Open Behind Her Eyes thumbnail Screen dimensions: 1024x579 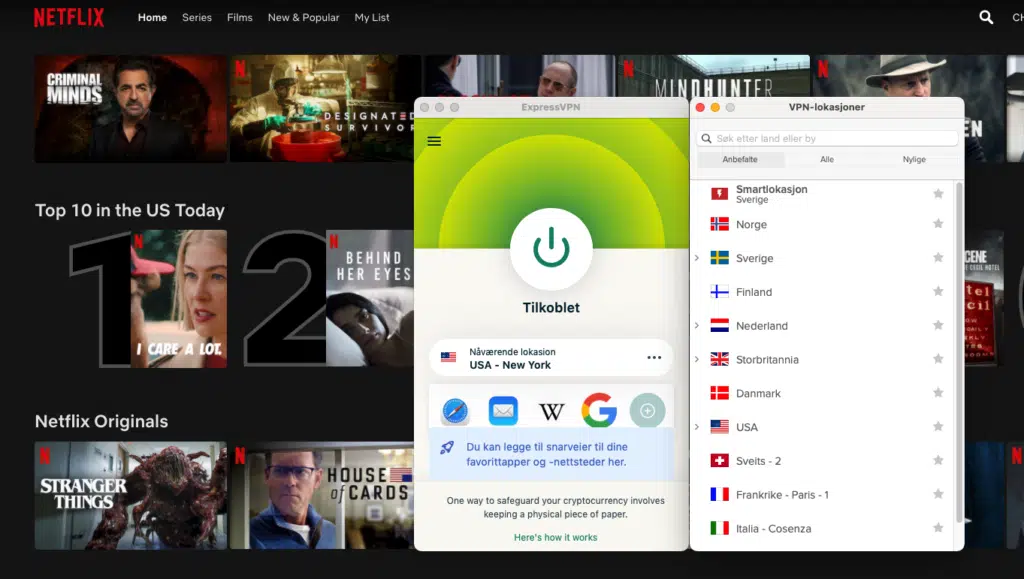tap(370, 298)
